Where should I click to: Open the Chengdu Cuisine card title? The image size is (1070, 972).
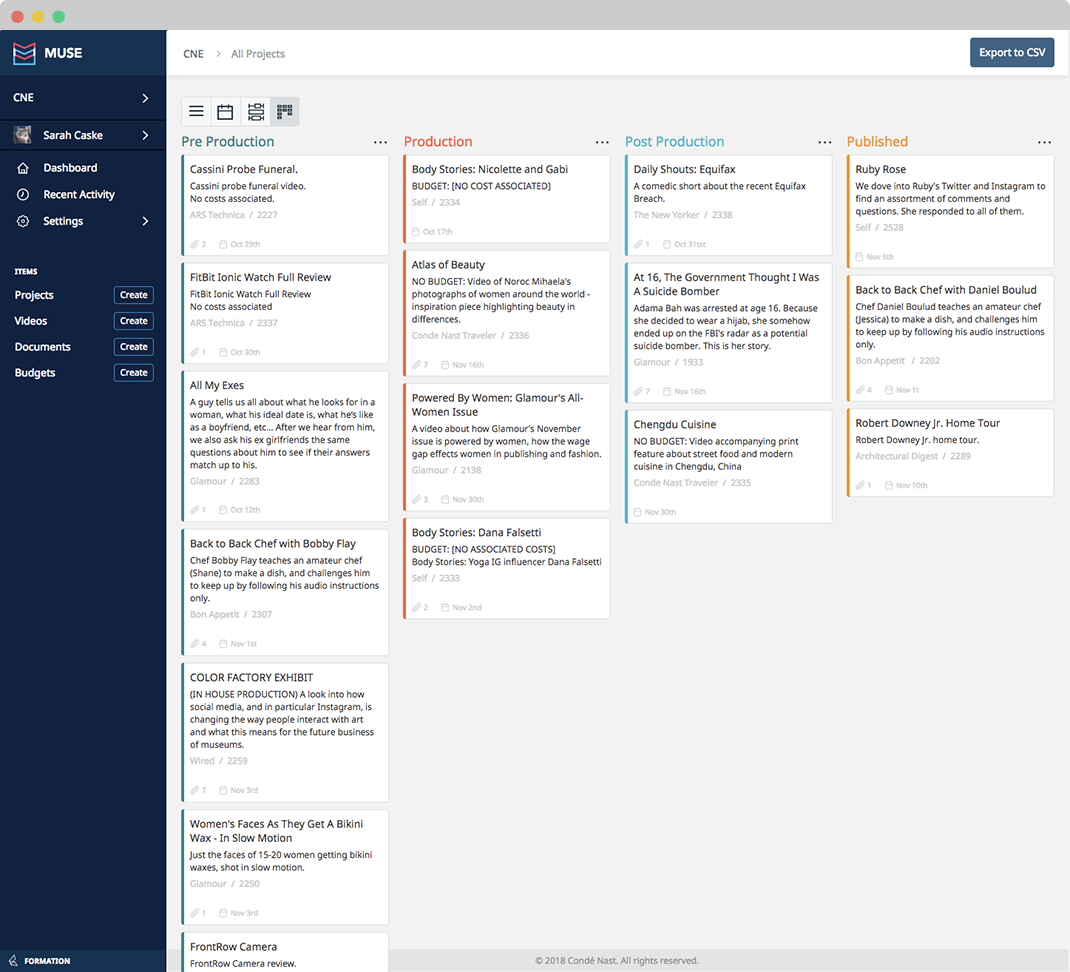coord(675,425)
